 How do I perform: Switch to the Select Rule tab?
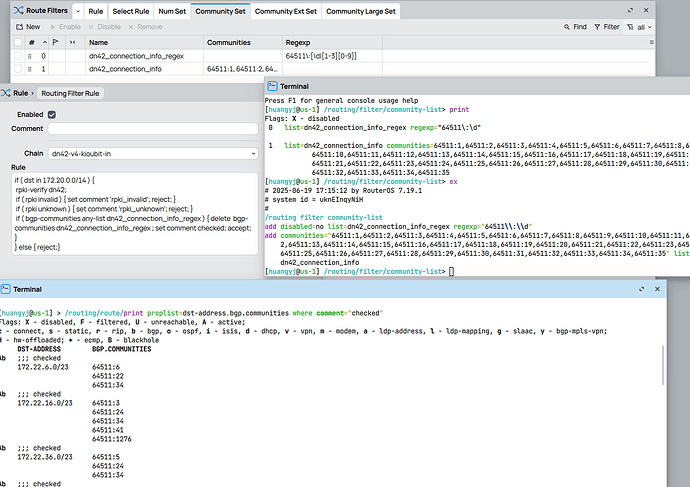coord(131,11)
